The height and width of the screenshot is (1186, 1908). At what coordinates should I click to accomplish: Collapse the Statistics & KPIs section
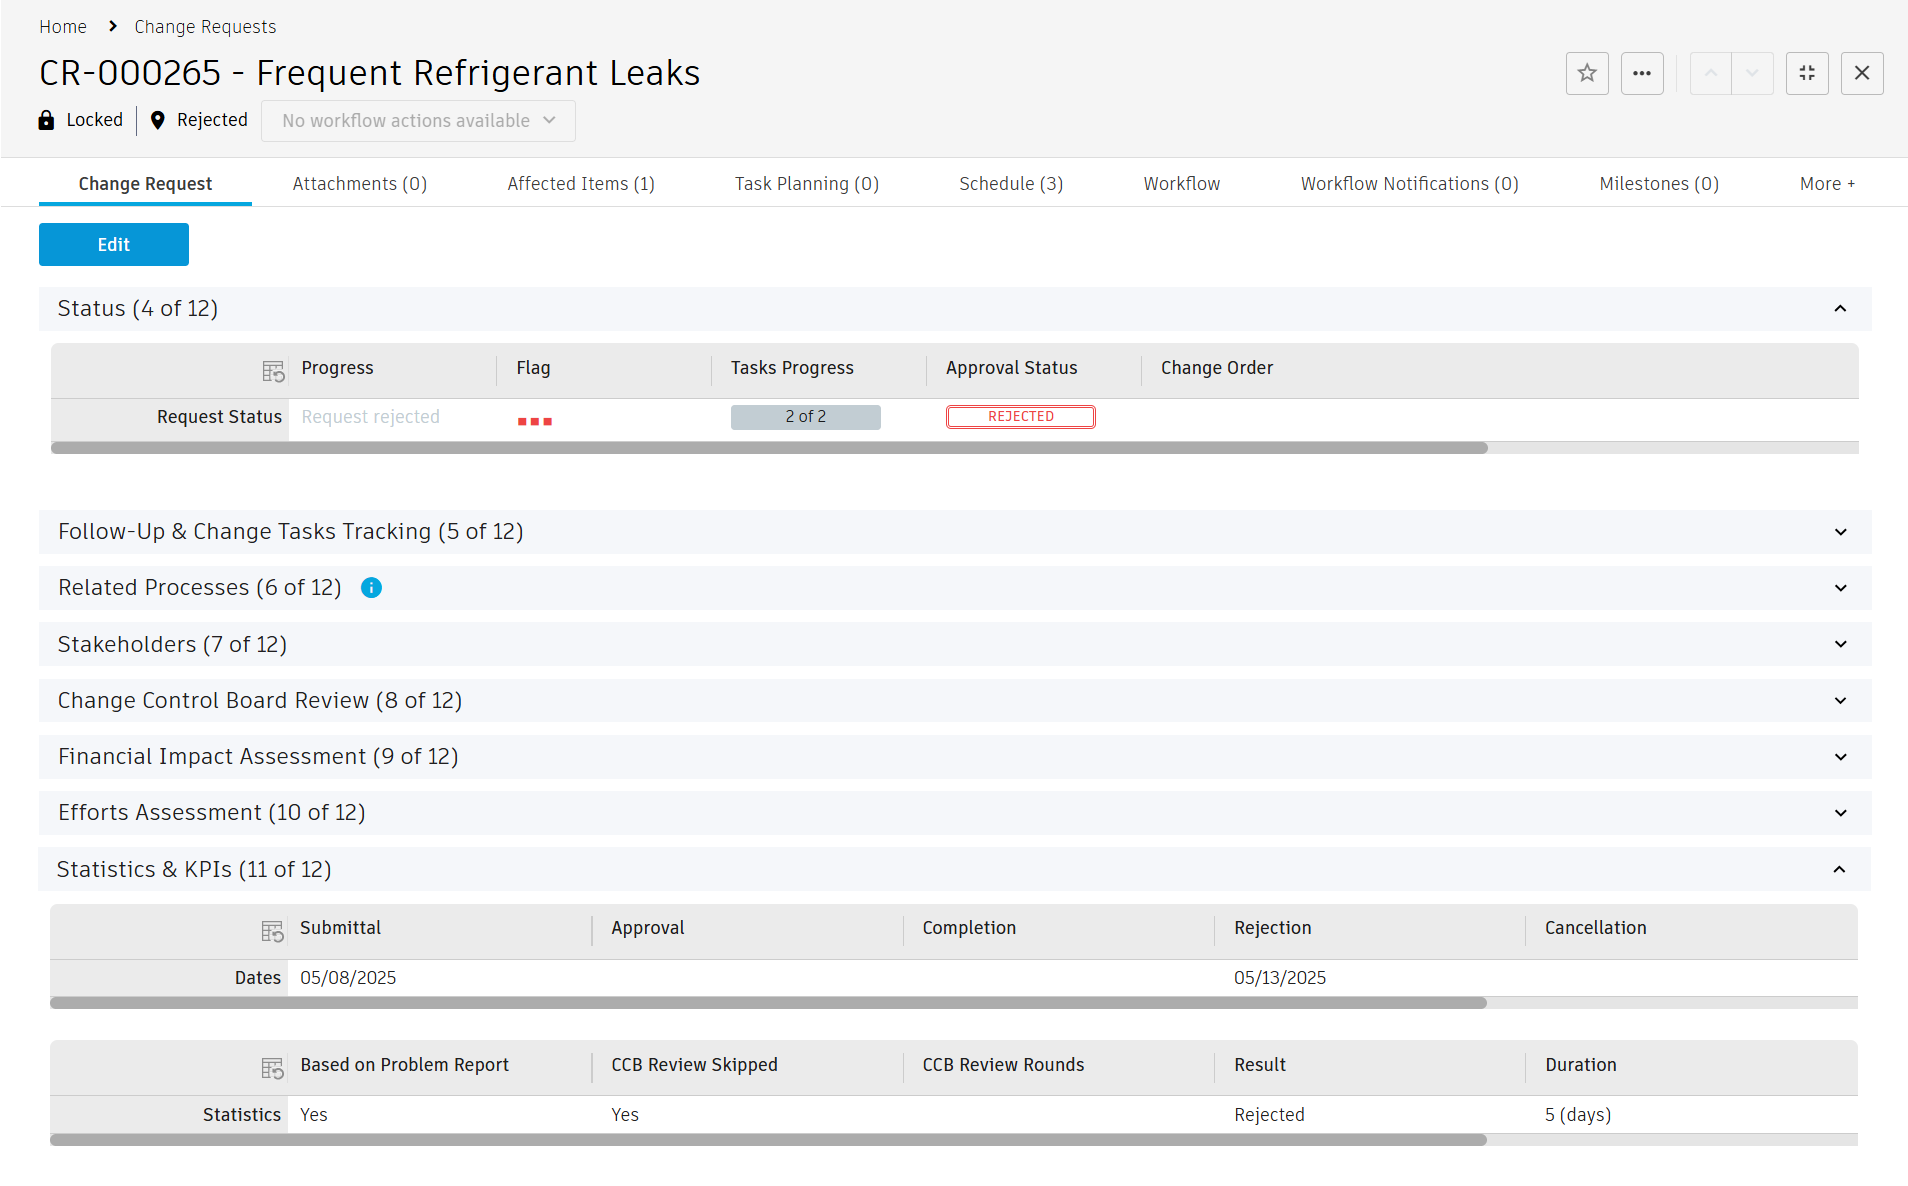1839,870
